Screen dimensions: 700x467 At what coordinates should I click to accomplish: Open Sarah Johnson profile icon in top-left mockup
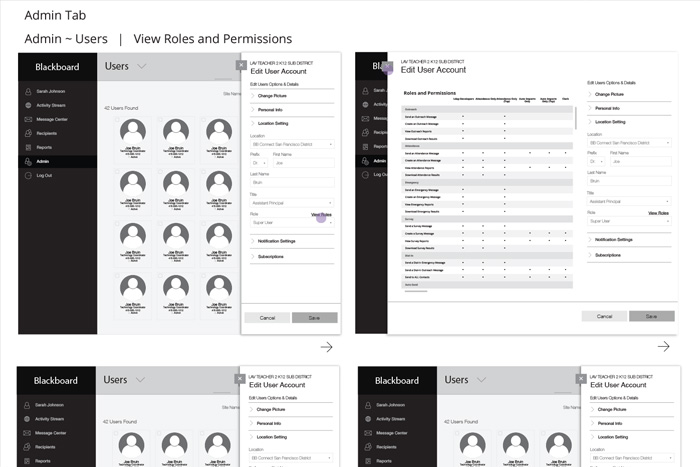coord(28,92)
